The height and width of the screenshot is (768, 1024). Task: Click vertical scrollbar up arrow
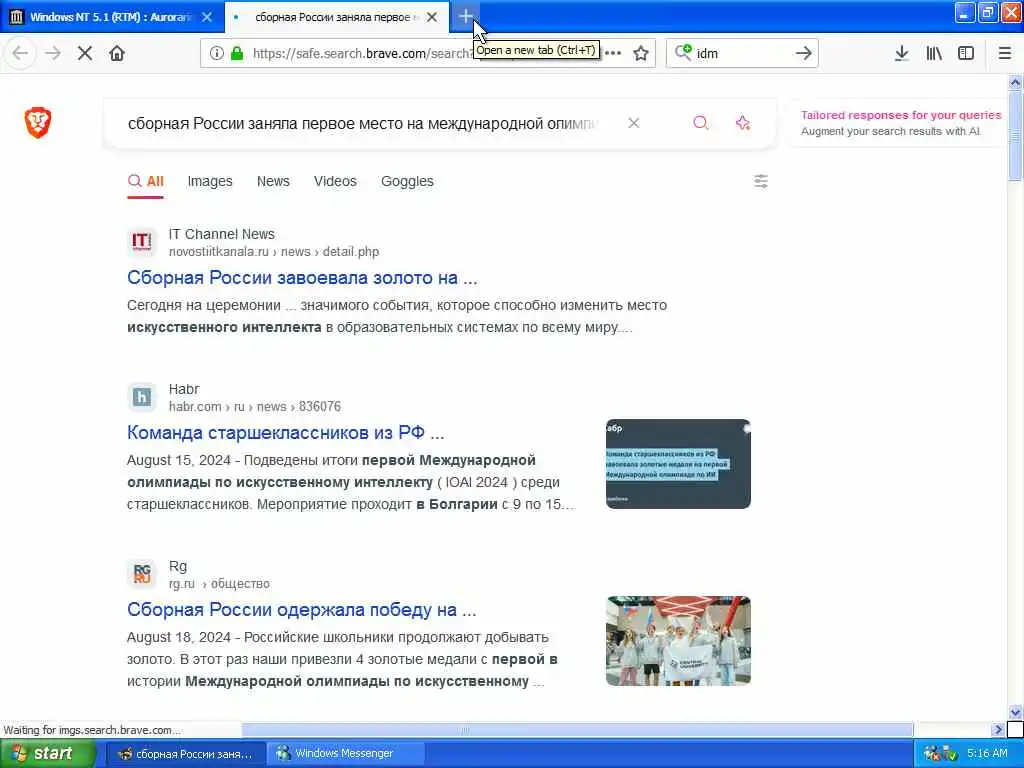coord(1015,82)
